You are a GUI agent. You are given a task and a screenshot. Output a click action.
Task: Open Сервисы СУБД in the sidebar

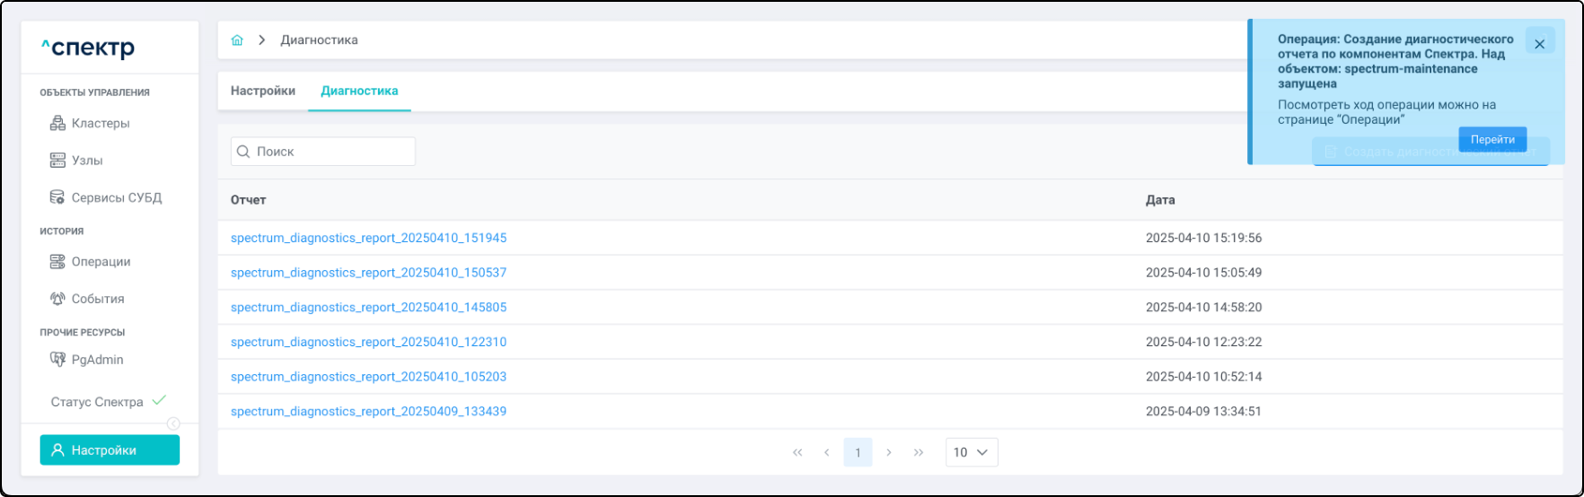(116, 197)
